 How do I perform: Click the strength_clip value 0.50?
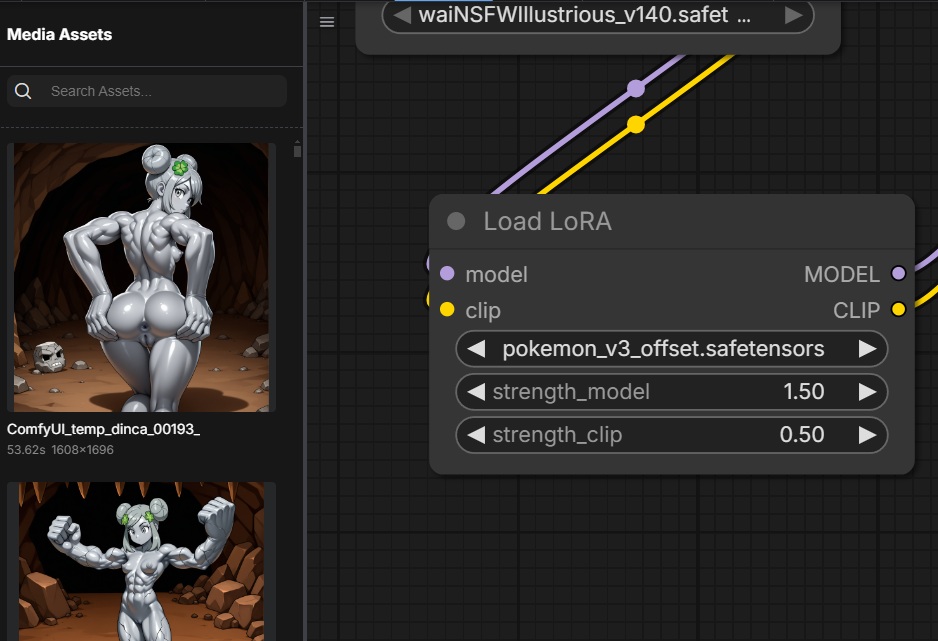click(802, 435)
